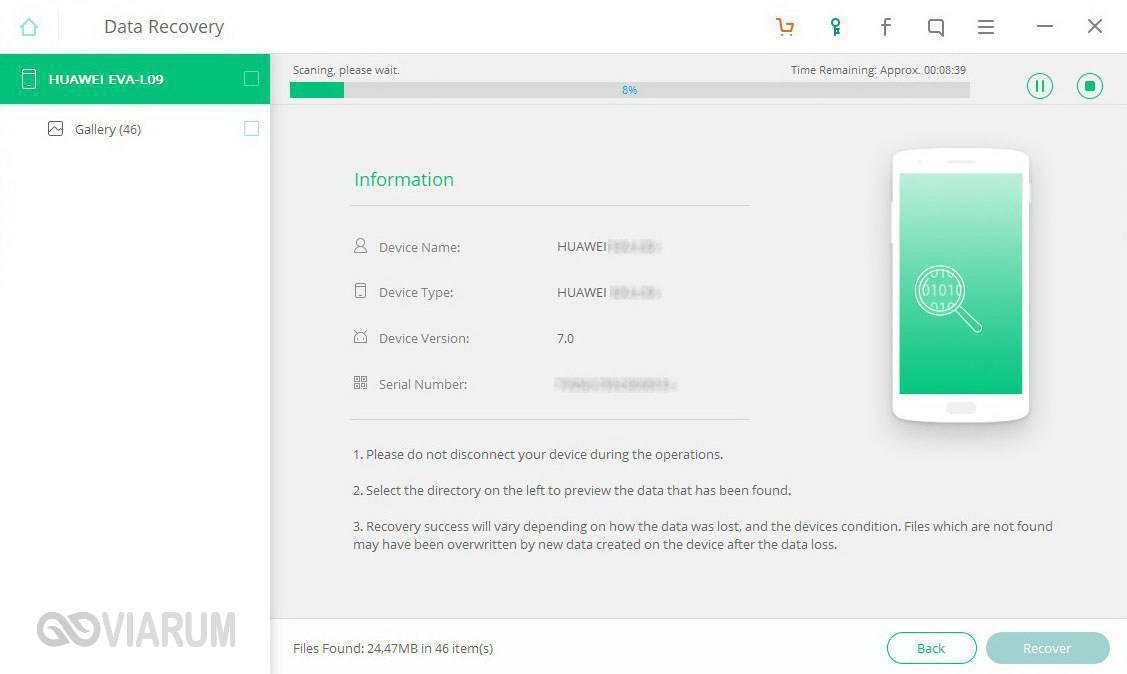This screenshot has width=1127, height=674.
Task: Click the Gallery image icon
Action: click(56, 129)
